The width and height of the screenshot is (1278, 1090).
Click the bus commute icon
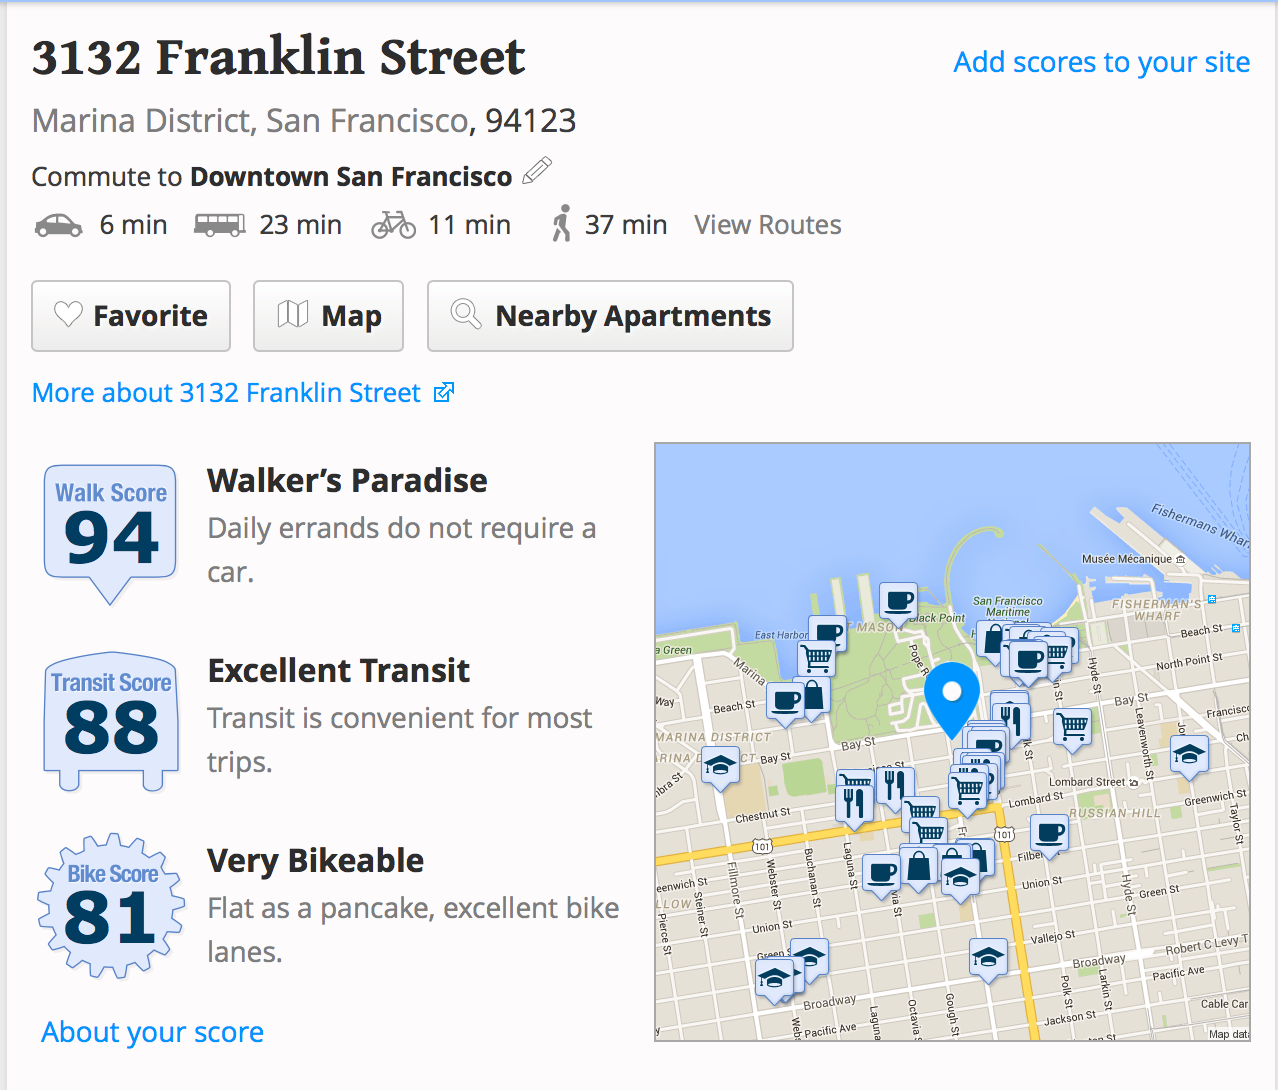point(220,225)
